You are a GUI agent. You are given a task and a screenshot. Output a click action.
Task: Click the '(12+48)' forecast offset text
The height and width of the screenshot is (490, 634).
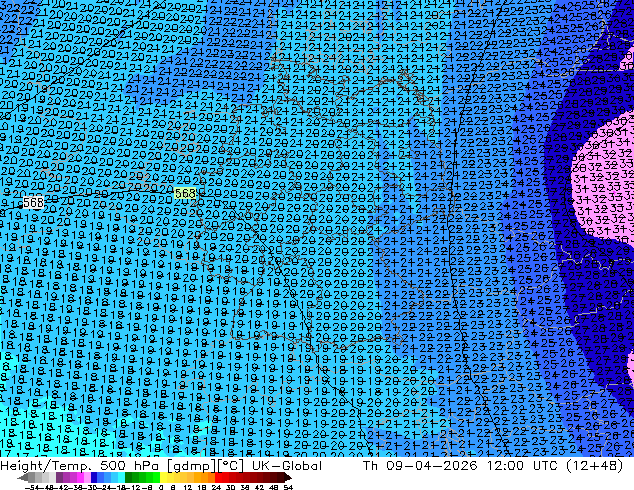pyautogui.click(x=594, y=465)
